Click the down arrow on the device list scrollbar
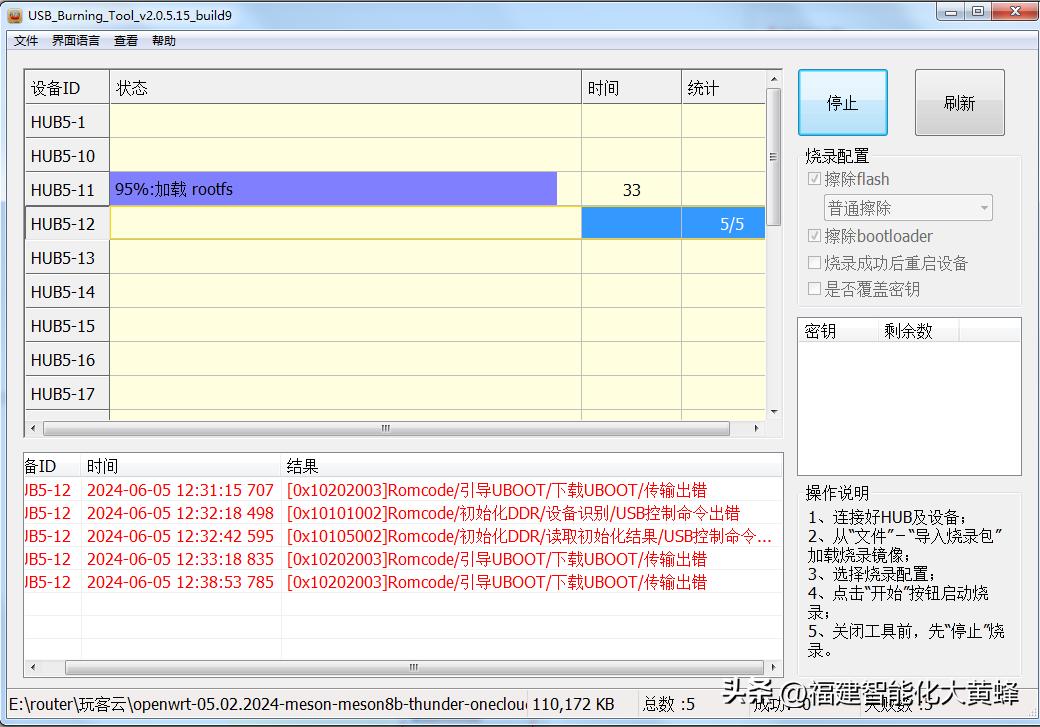This screenshot has height=727, width=1040. (x=771, y=409)
